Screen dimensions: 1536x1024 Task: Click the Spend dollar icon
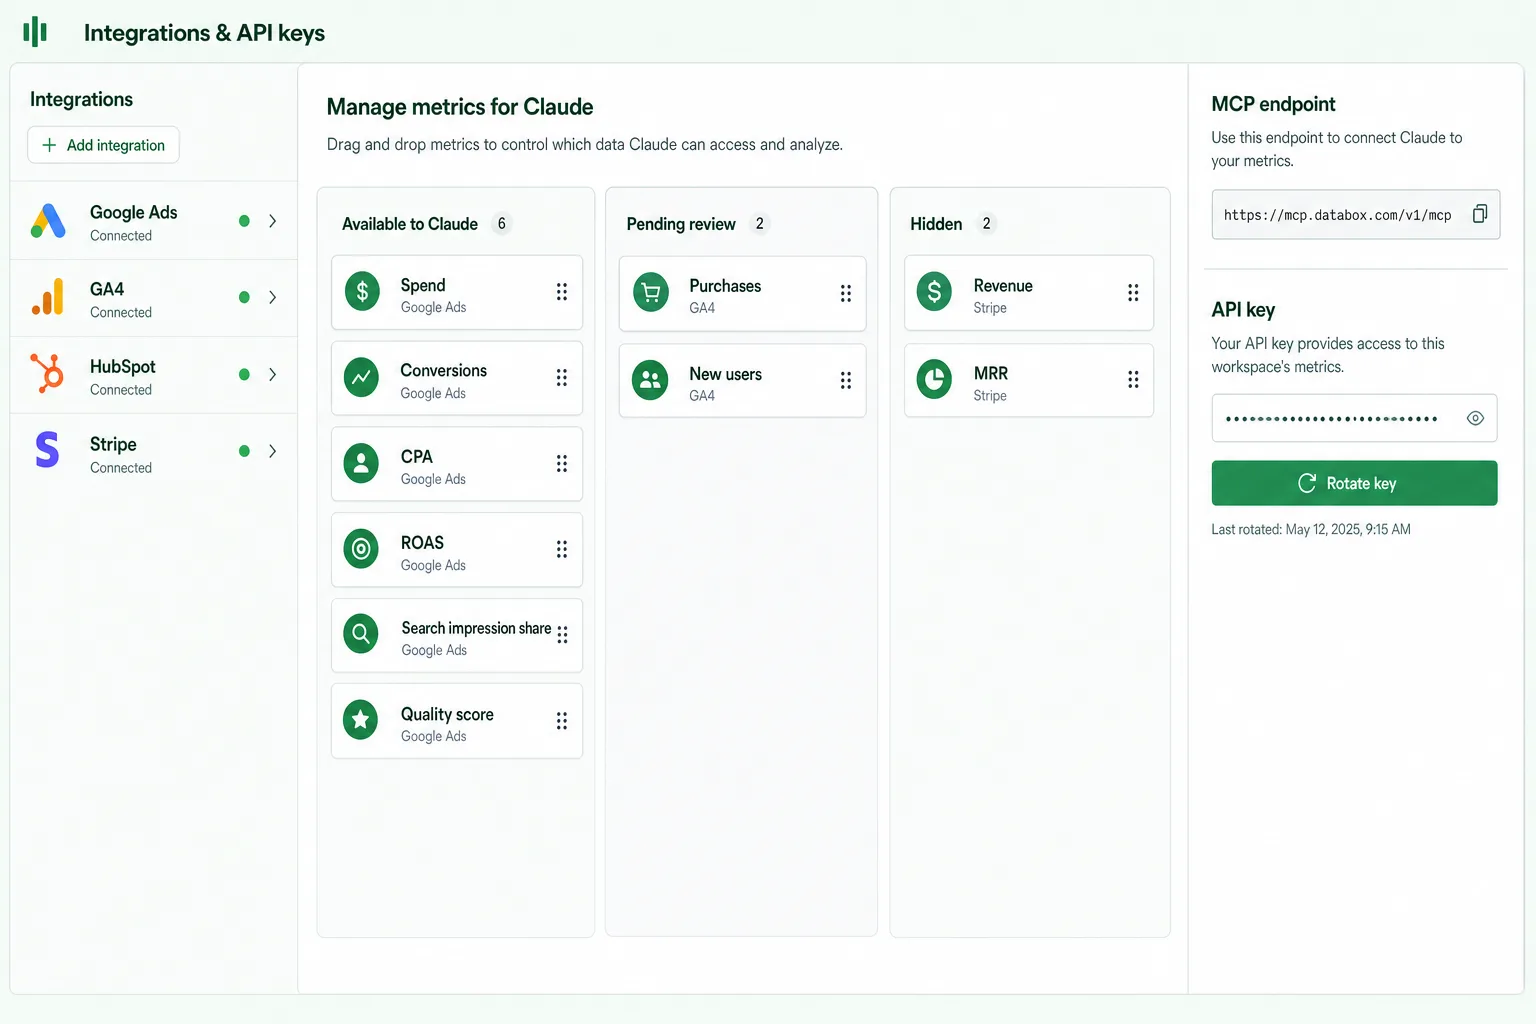pos(362,291)
